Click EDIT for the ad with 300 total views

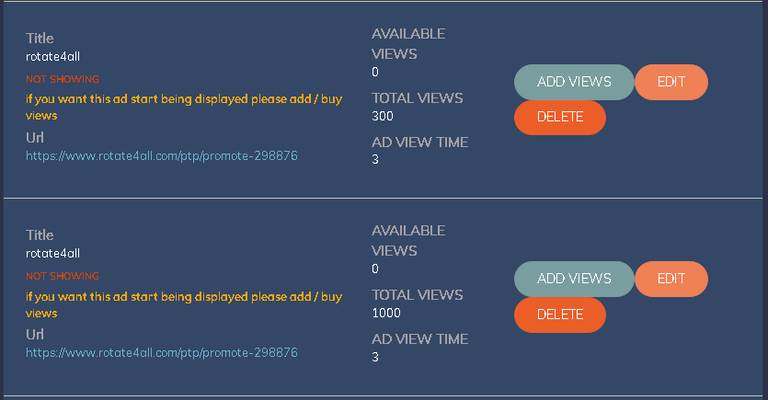(x=671, y=82)
